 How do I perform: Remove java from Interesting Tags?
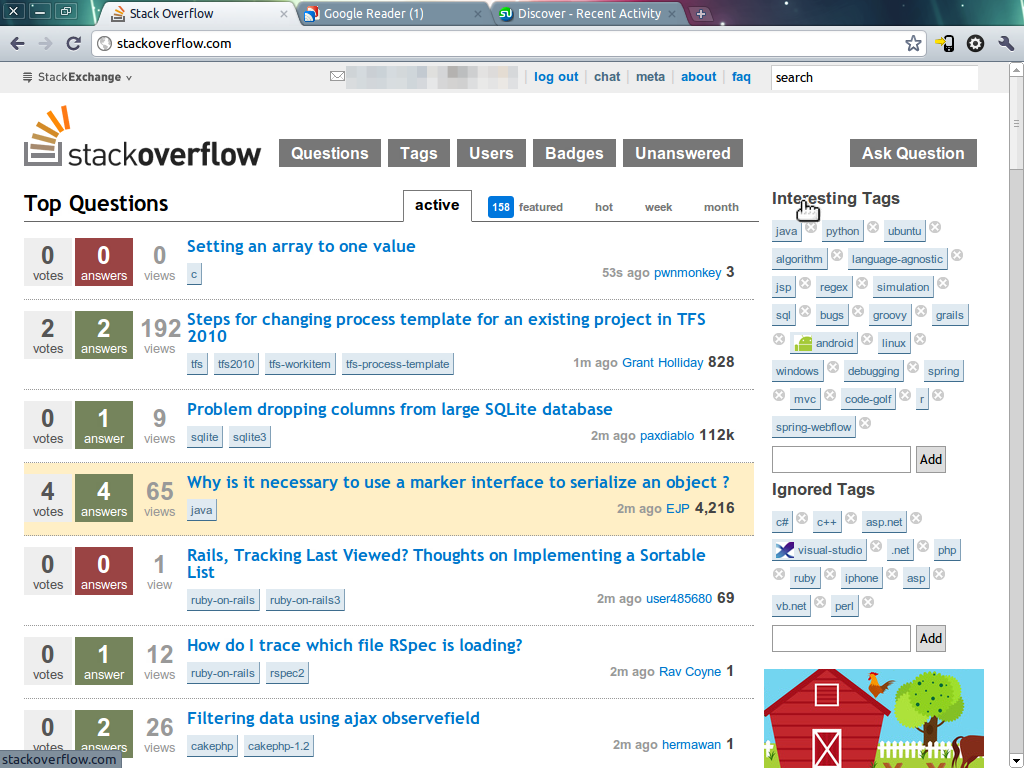point(810,227)
